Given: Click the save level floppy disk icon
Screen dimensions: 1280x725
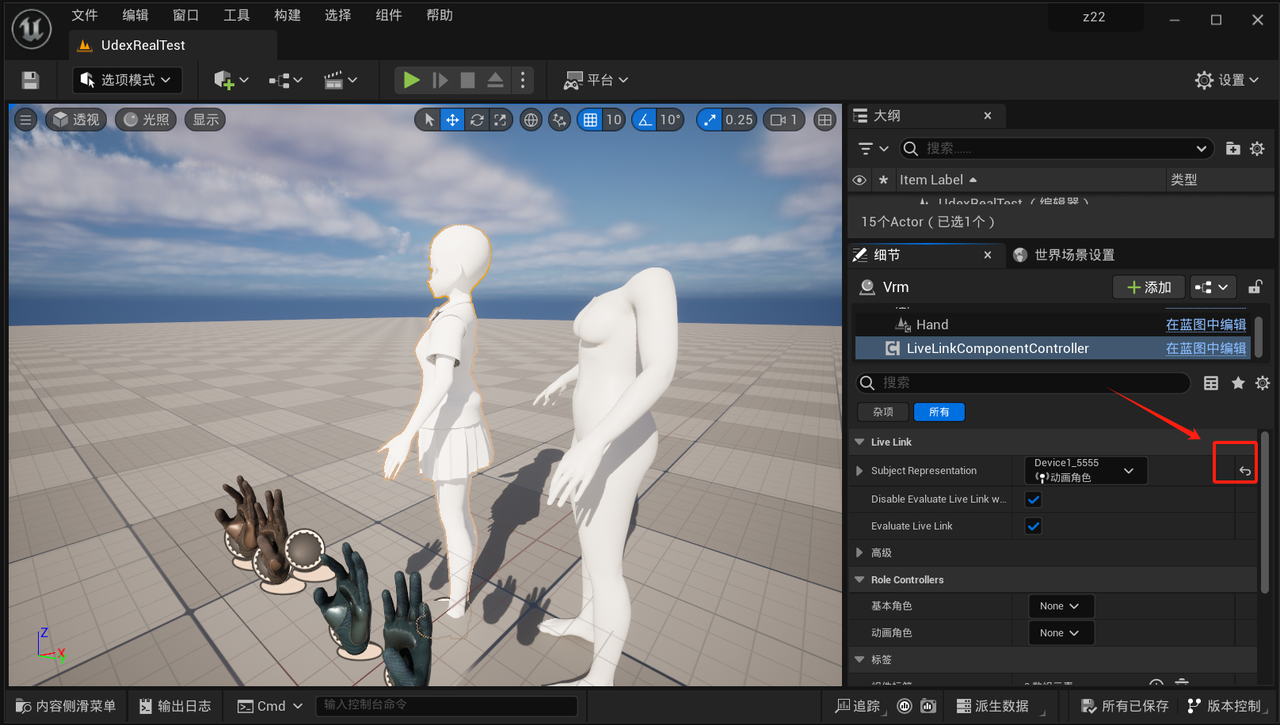Looking at the screenshot, I should pyautogui.click(x=30, y=80).
